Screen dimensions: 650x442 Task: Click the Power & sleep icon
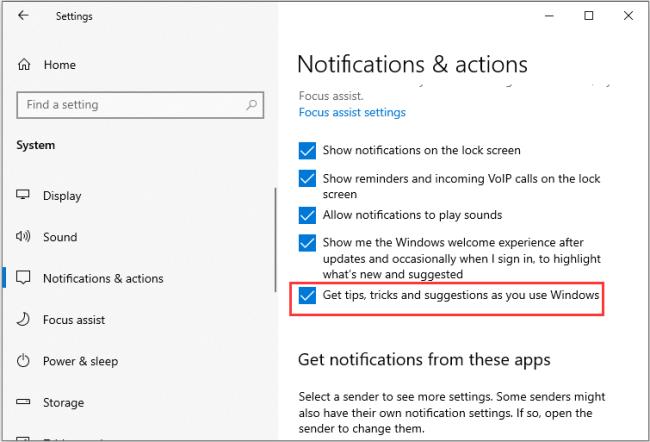pyautogui.click(x=23, y=361)
